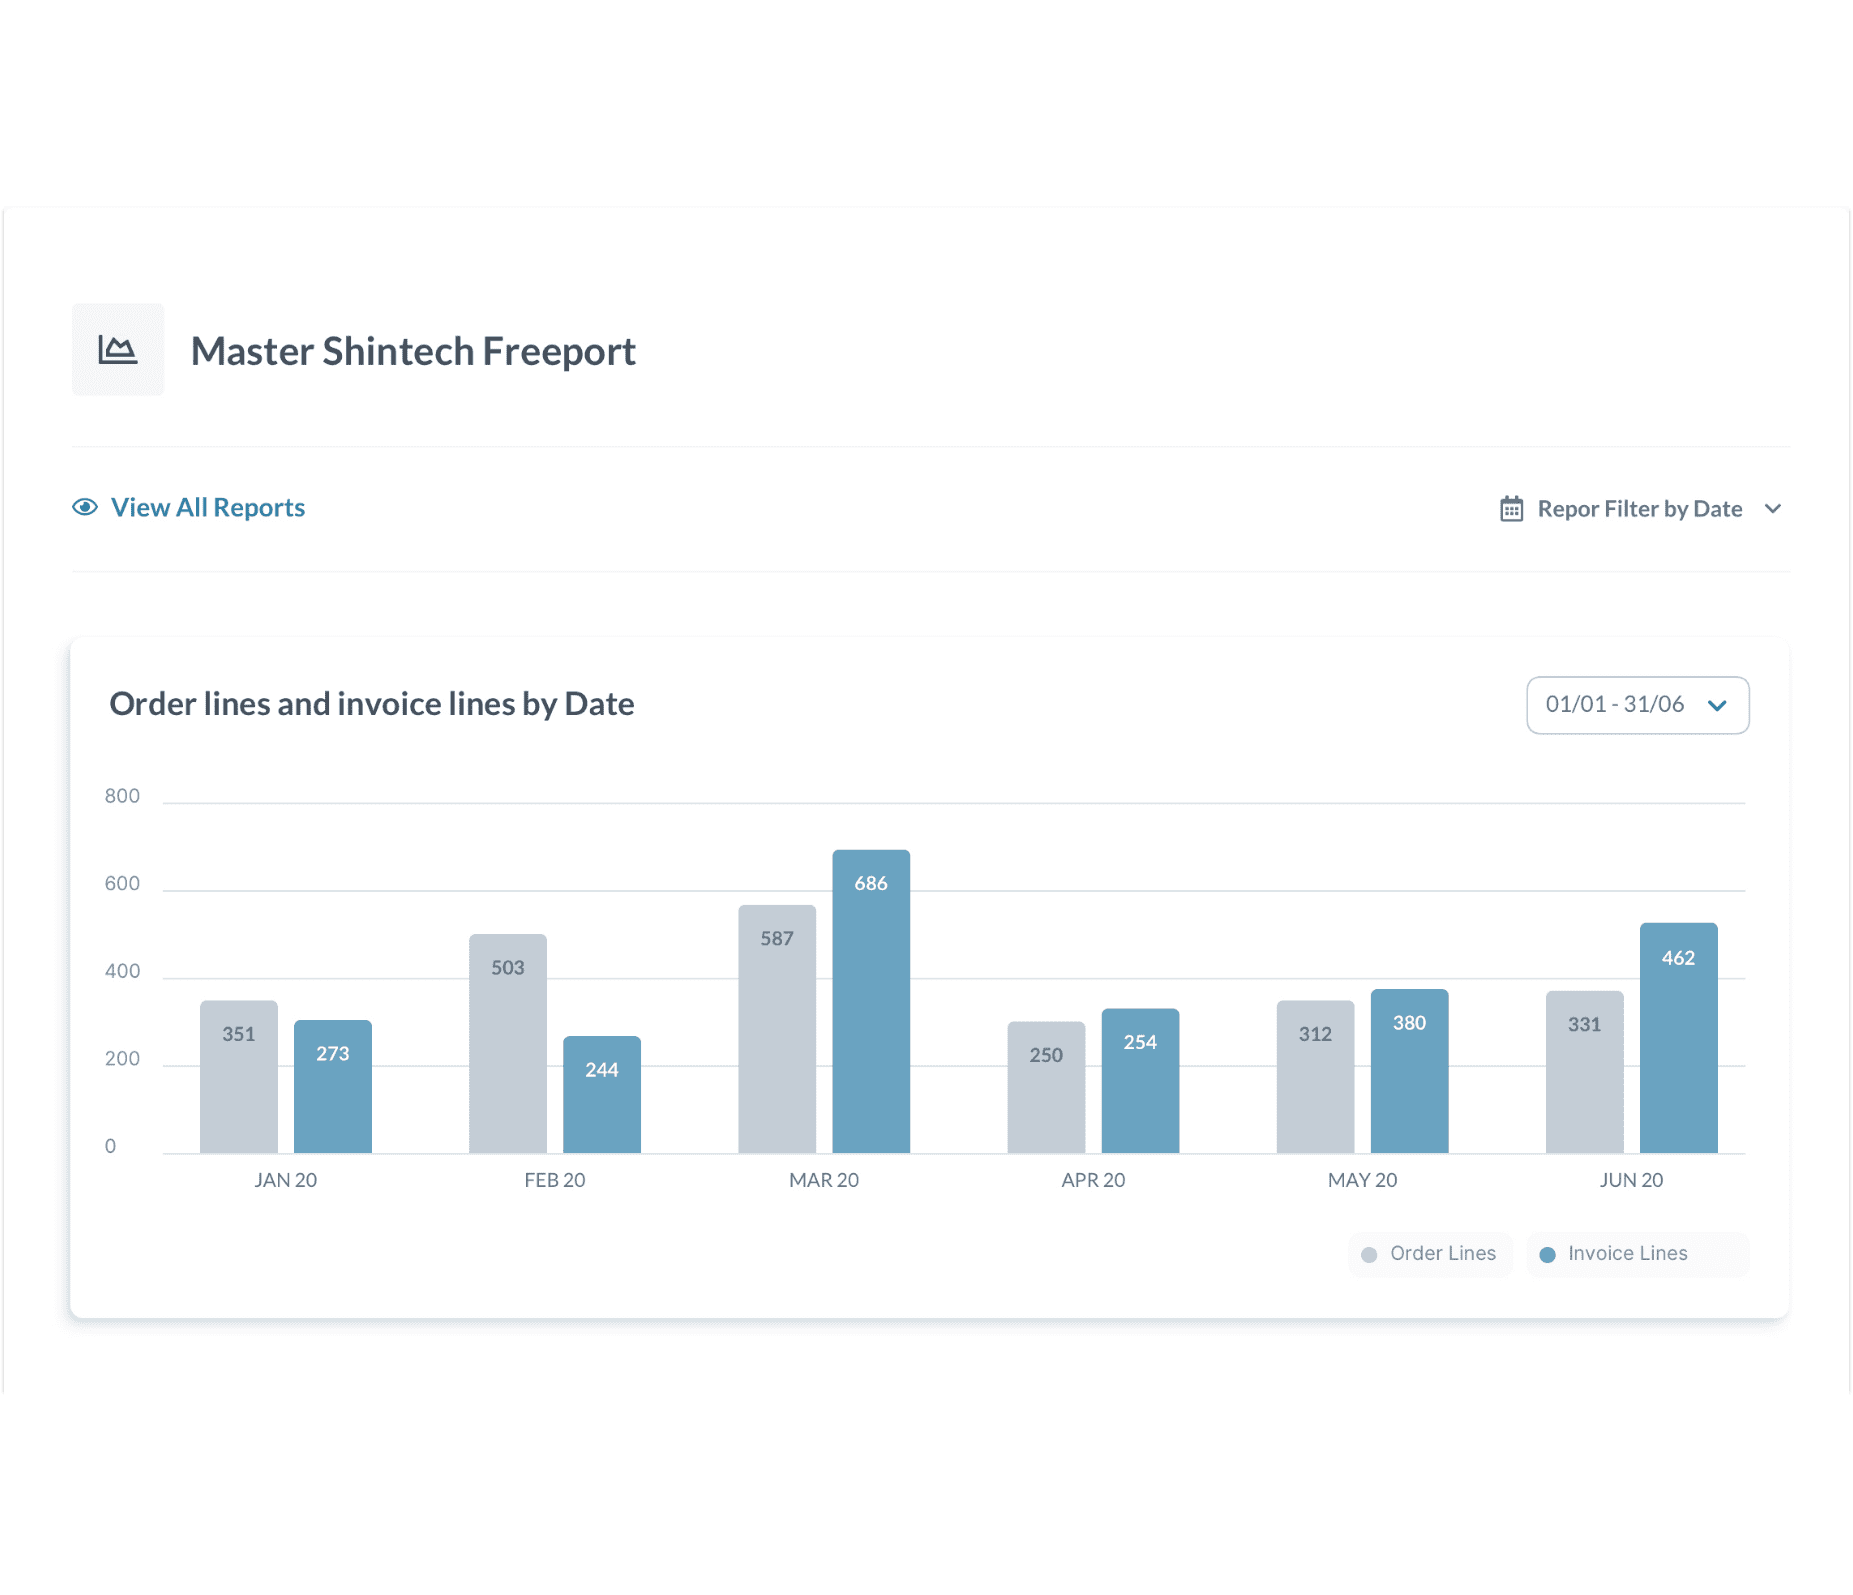Click the MAR 20 axis label
Image resolution: width=1853 pixels, height=1595 pixels.
coord(823,1180)
